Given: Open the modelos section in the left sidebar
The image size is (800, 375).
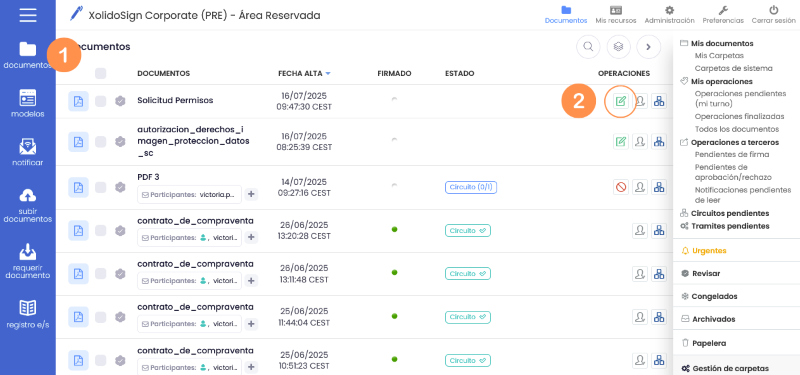Looking at the screenshot, I should click(x=28, y=104).
